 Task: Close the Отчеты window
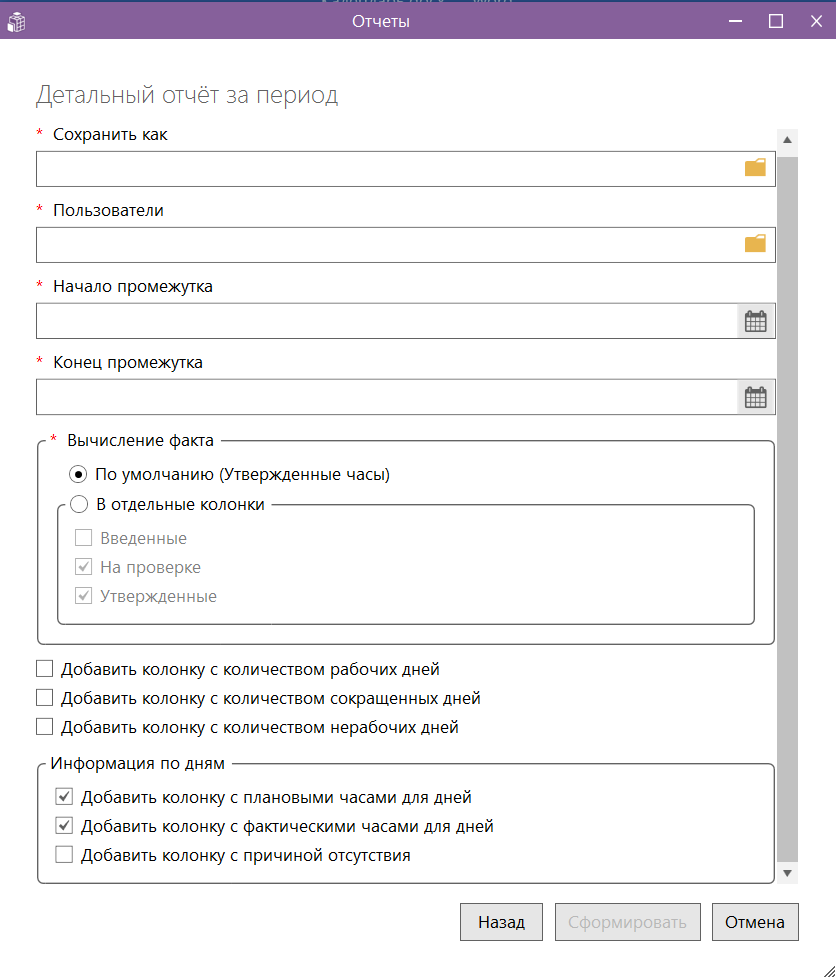coord(816,21)
